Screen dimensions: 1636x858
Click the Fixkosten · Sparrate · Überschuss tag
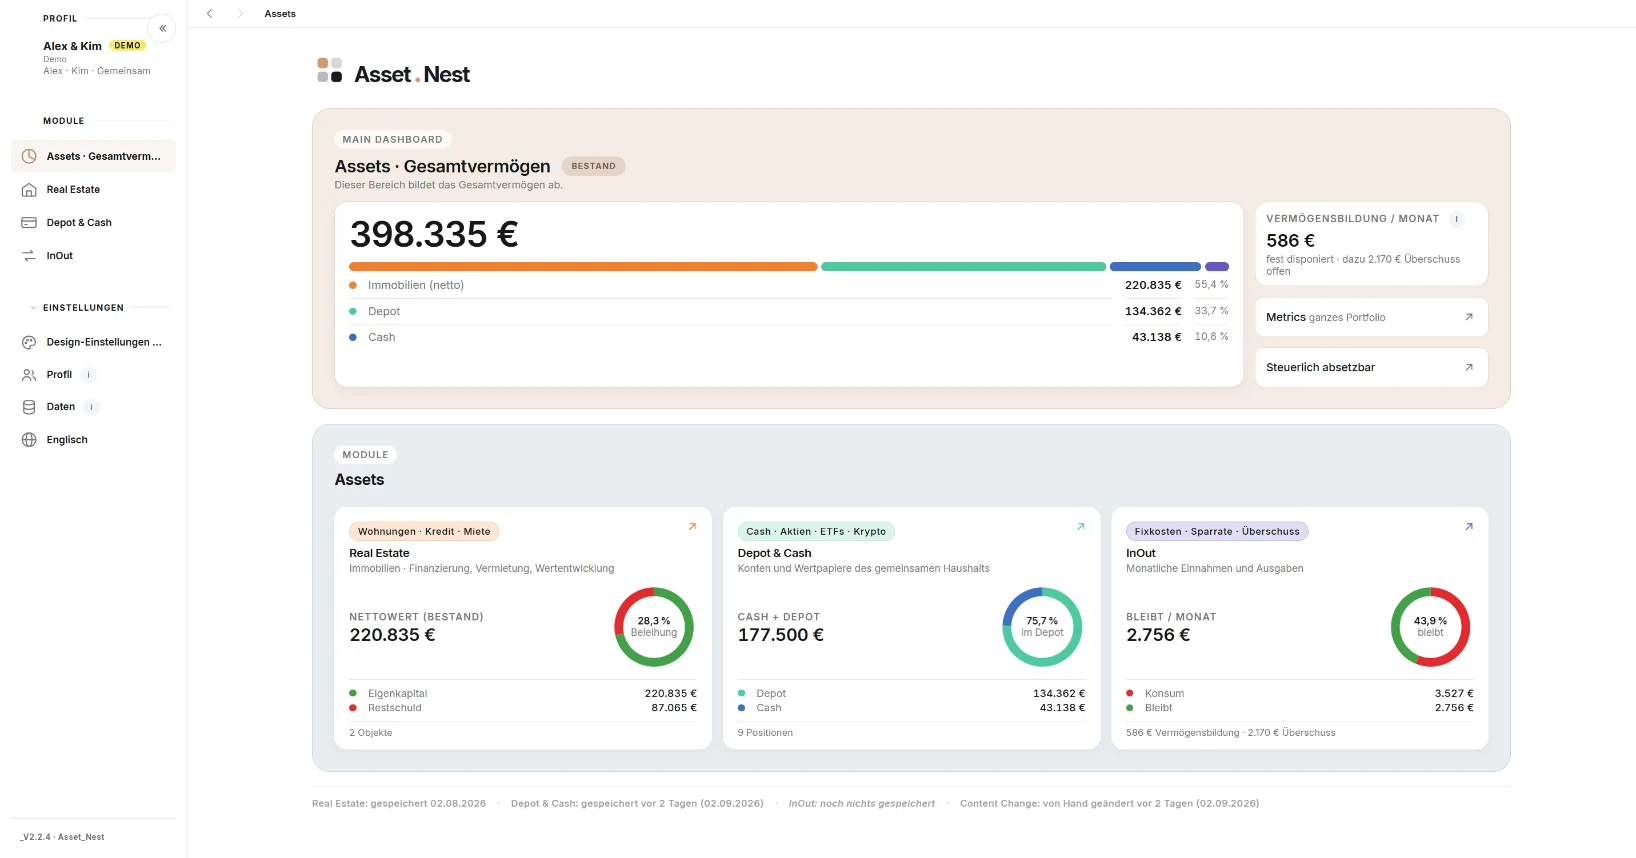[x=1217, y=532]
